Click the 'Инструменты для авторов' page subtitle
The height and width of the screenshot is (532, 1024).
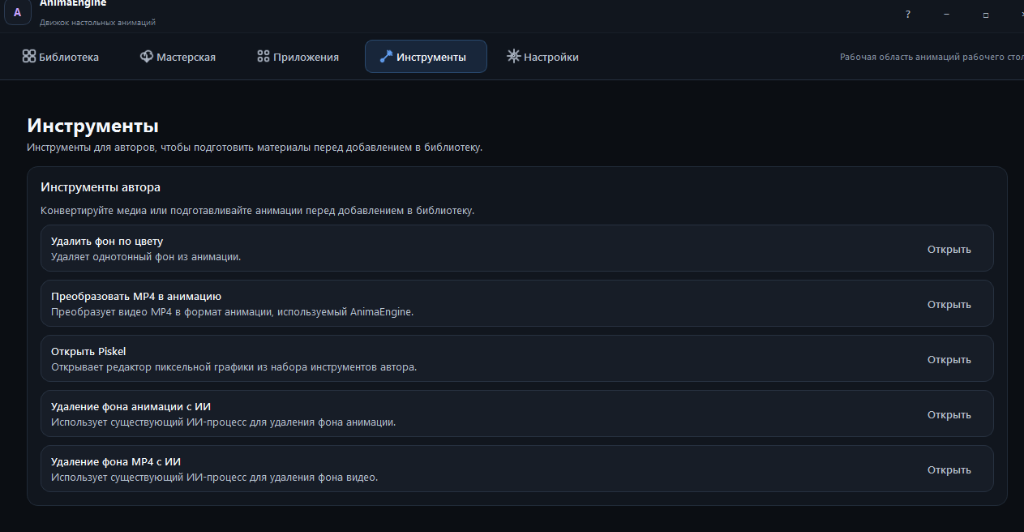click(x=254, y=148)
